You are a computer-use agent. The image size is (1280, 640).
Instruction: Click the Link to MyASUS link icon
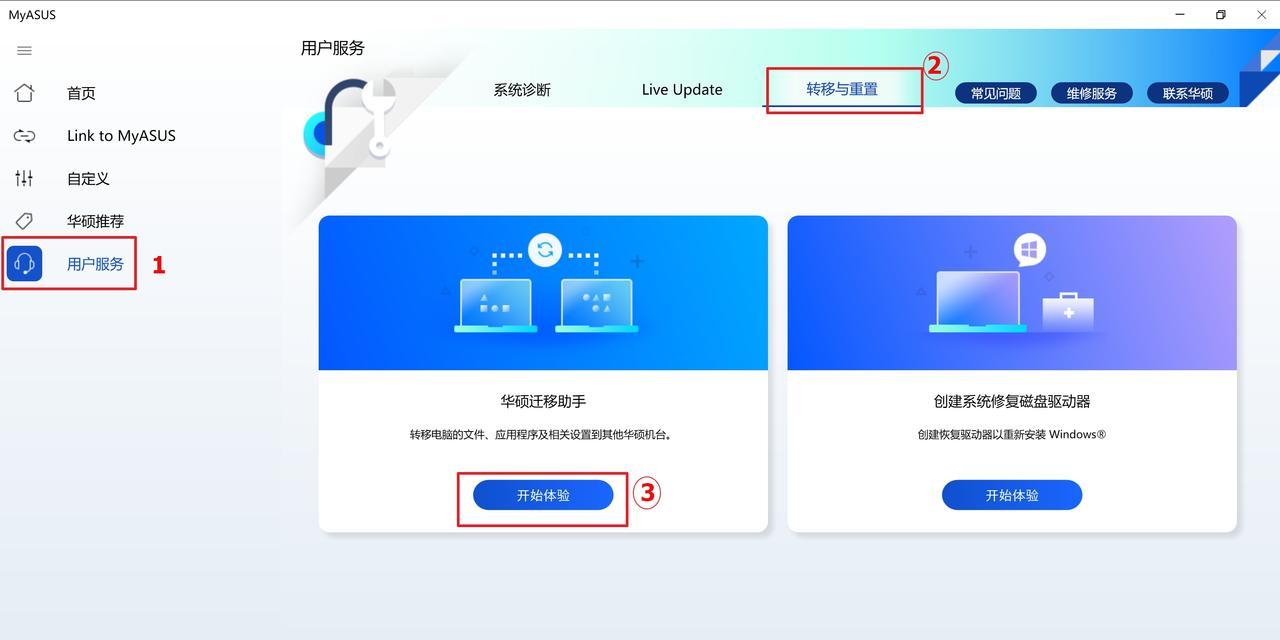pyautogui.click(x=25, y=136)
